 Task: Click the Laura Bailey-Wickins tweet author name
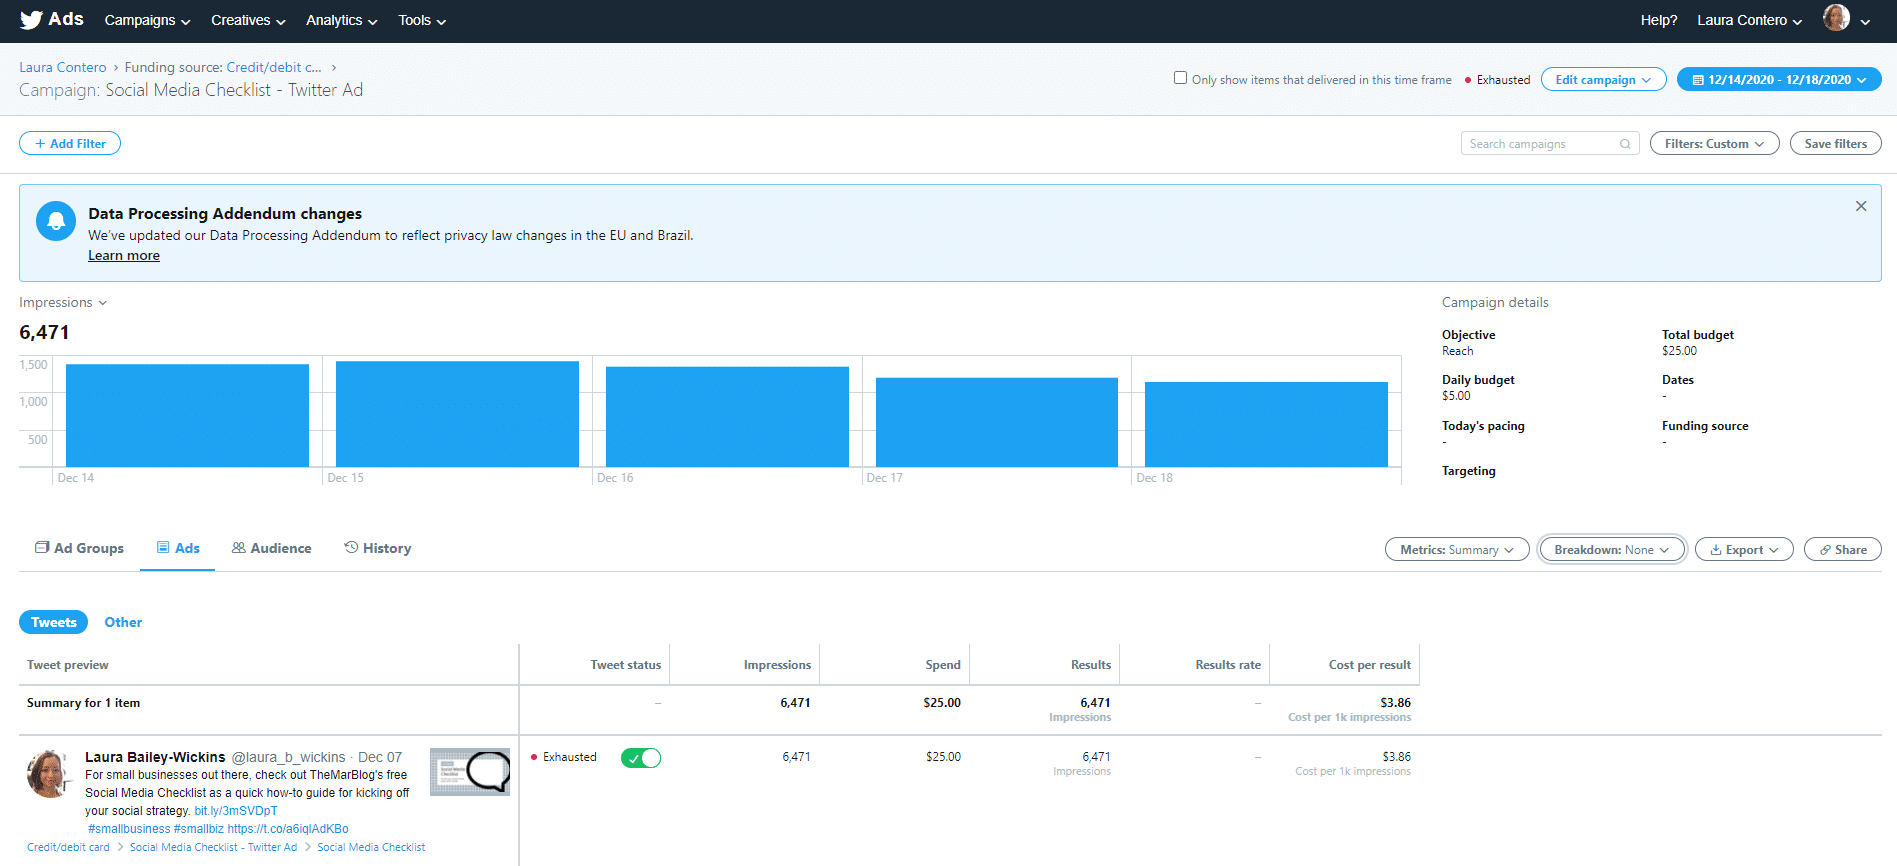click(155, 757)
